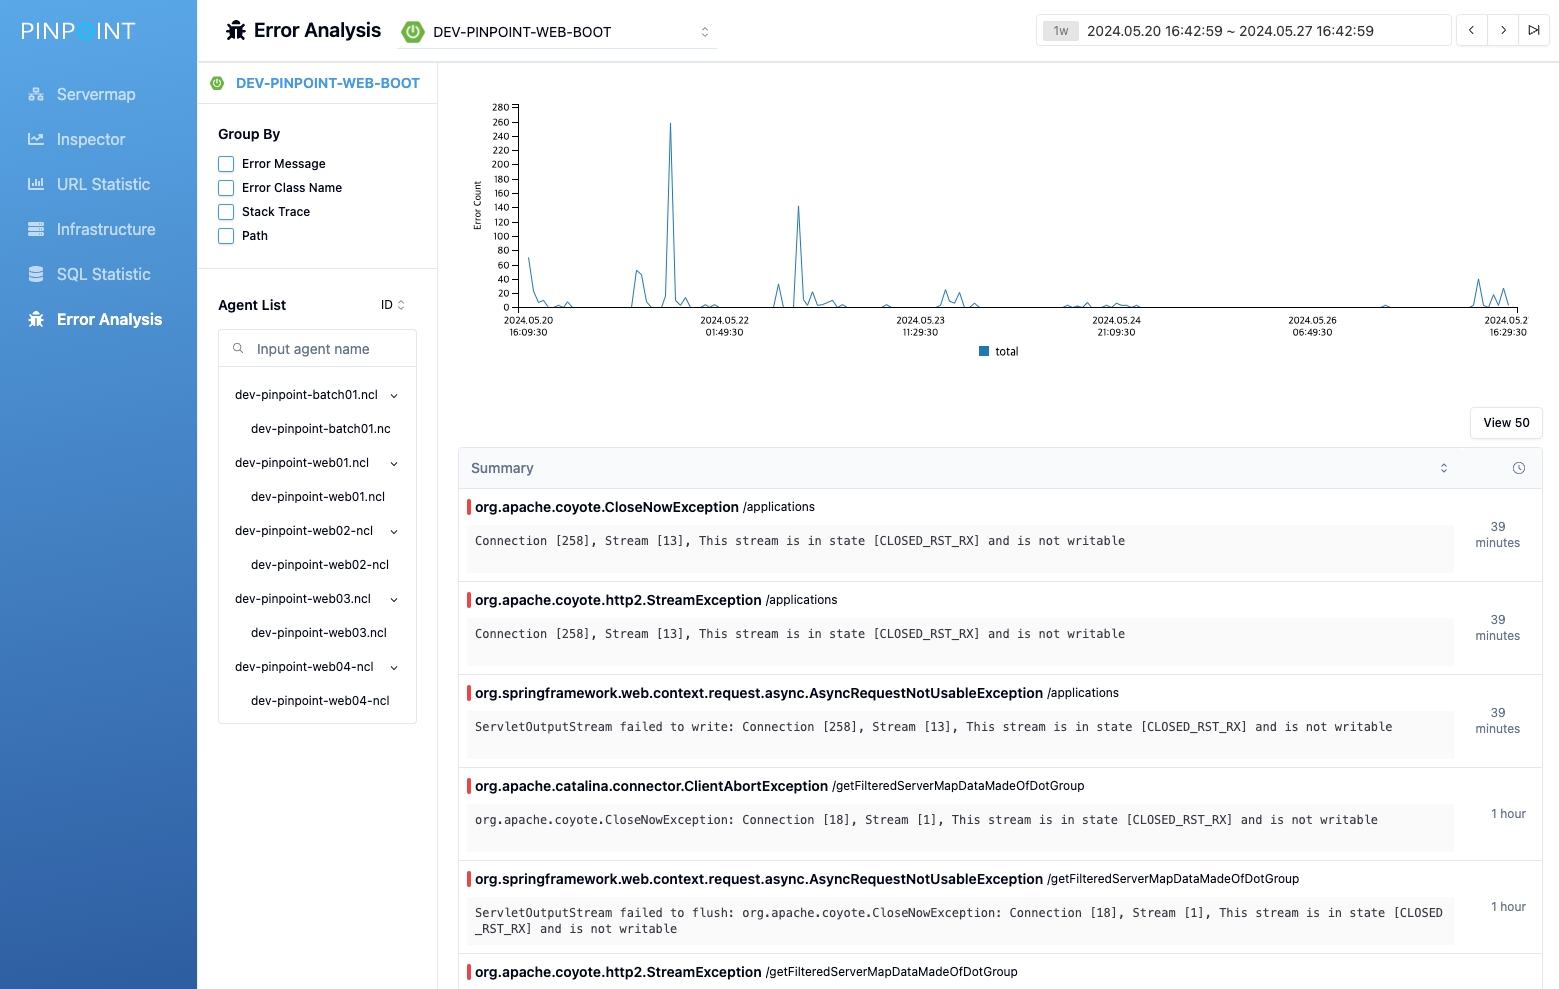Check the Error Class Name box
The image size is (1559, 989).
[x=226, y=188]
